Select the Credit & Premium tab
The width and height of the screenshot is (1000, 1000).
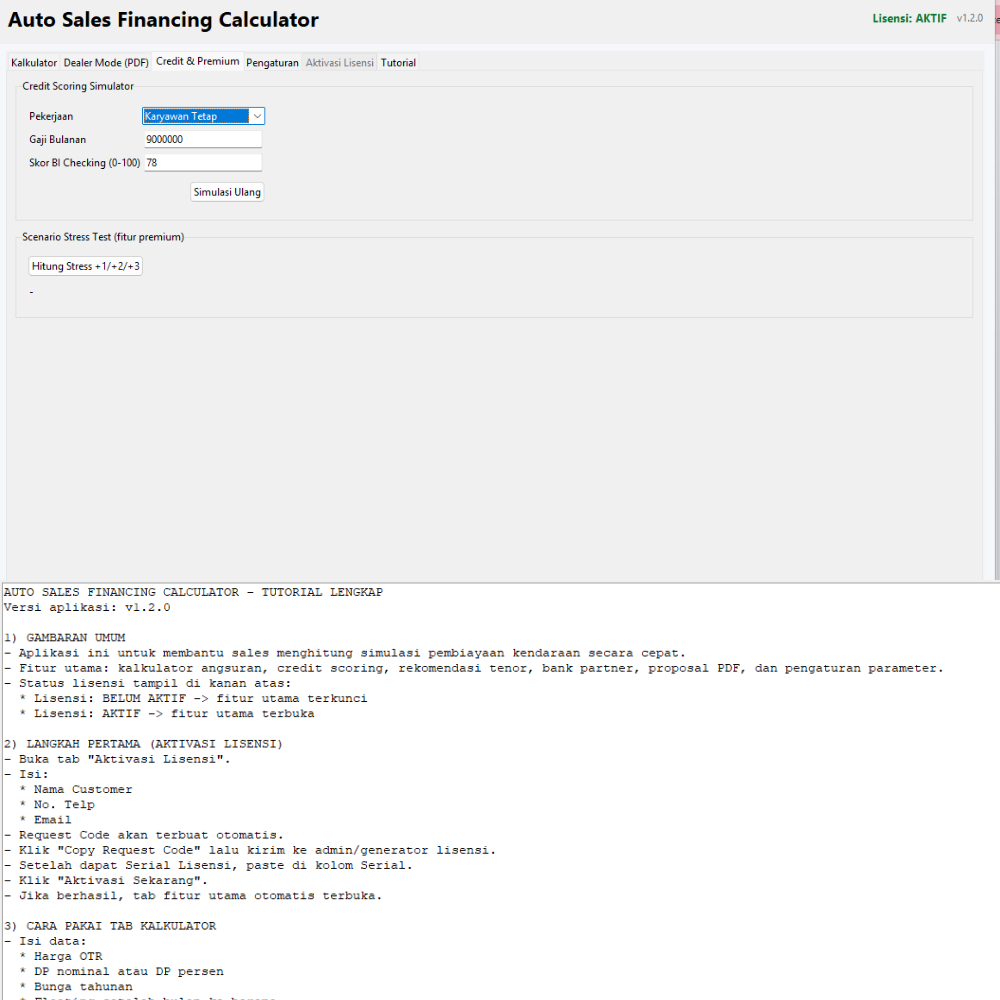(197, 61)
